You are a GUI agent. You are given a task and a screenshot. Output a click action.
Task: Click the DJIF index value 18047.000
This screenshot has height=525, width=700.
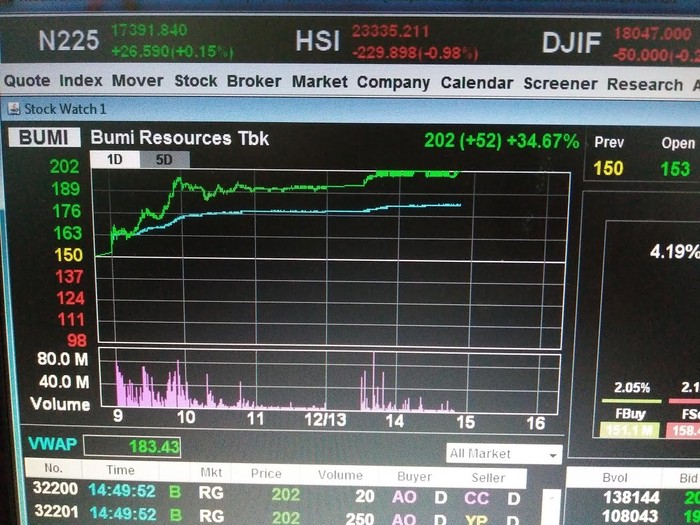(x=653, y=33)
